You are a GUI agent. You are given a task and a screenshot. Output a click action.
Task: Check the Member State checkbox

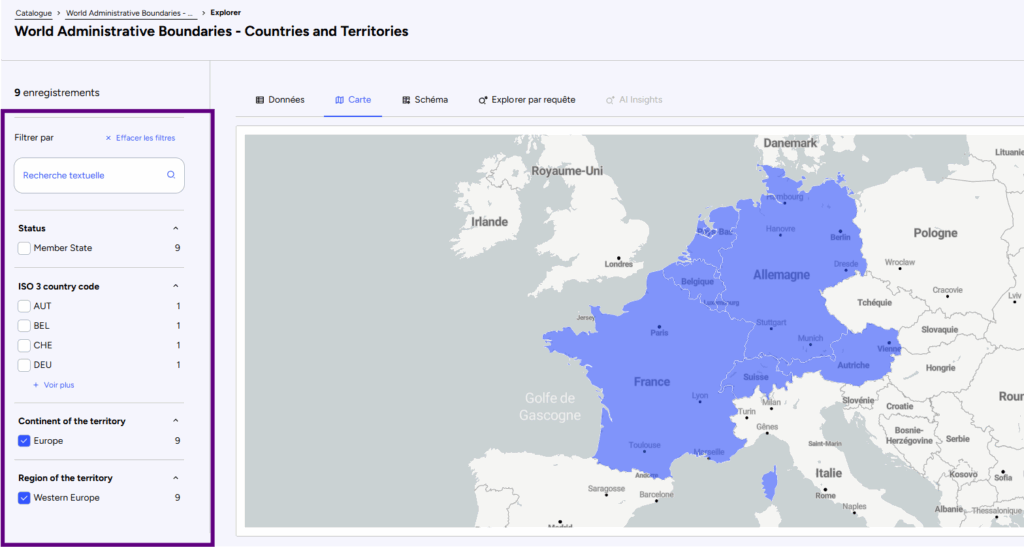pyautogui.click(x=24, y=248)
